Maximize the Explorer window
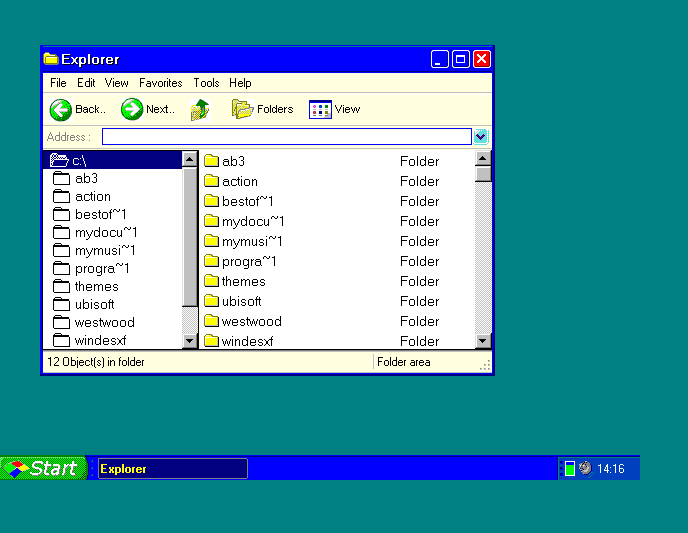Screen dimensions: 688x533 (461, 59)
